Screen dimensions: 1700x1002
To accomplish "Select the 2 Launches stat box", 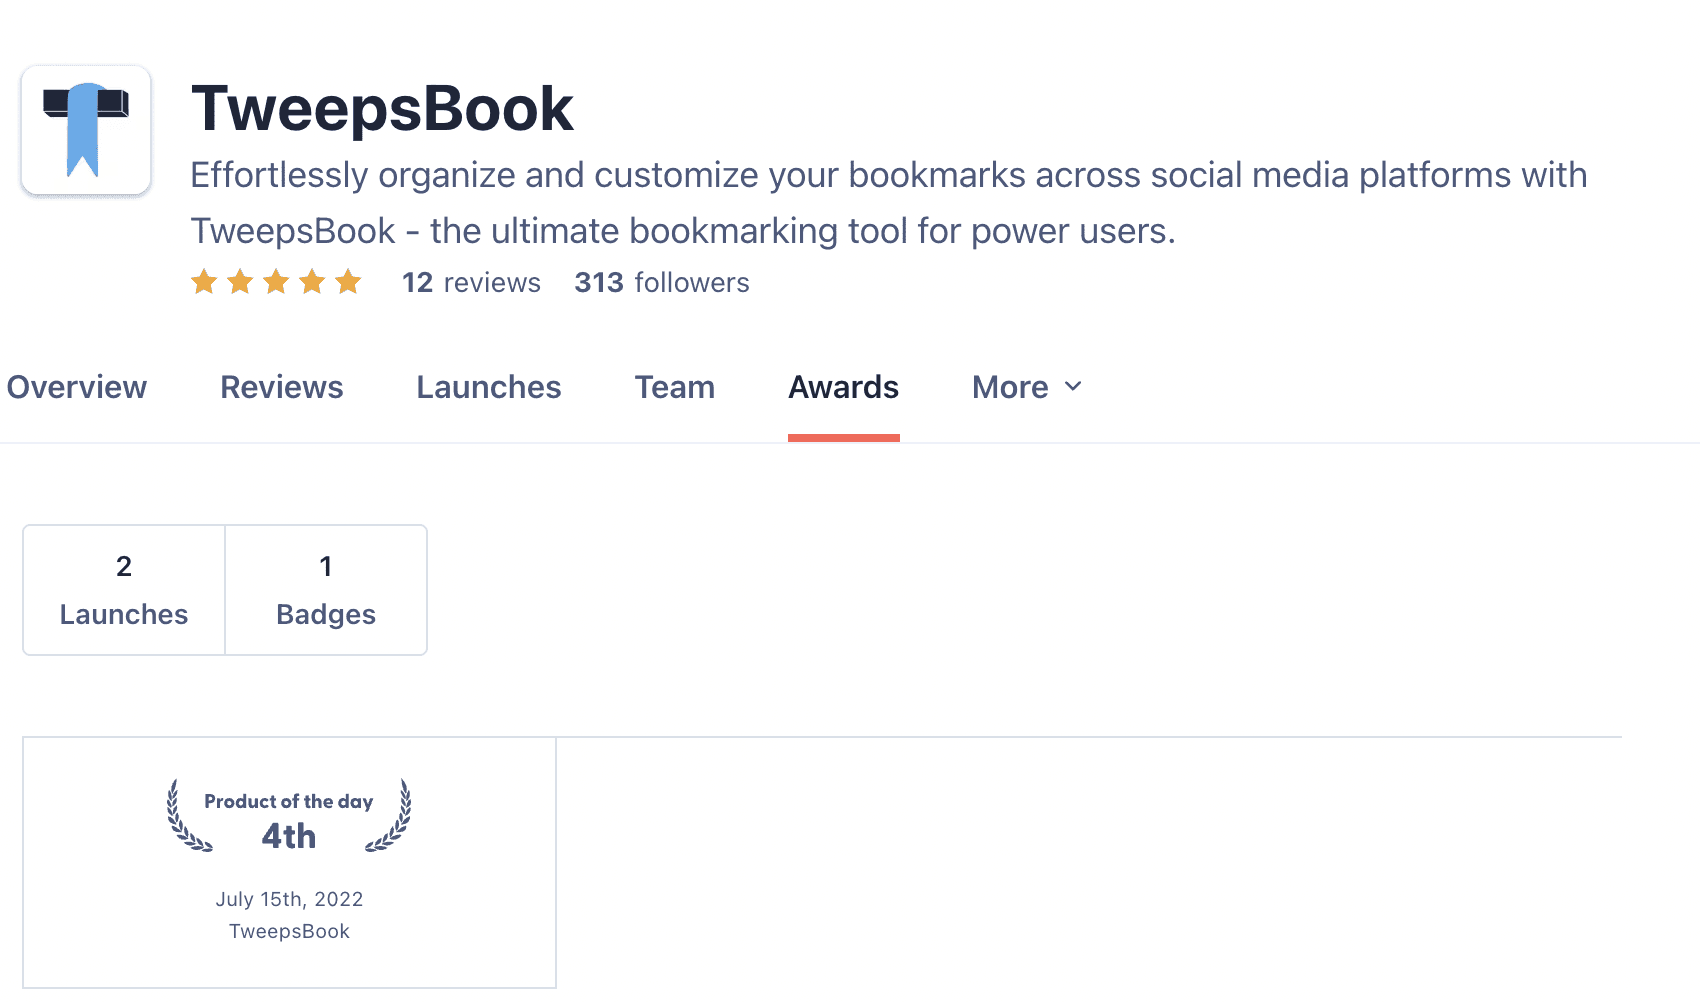I will coord(124,590).
